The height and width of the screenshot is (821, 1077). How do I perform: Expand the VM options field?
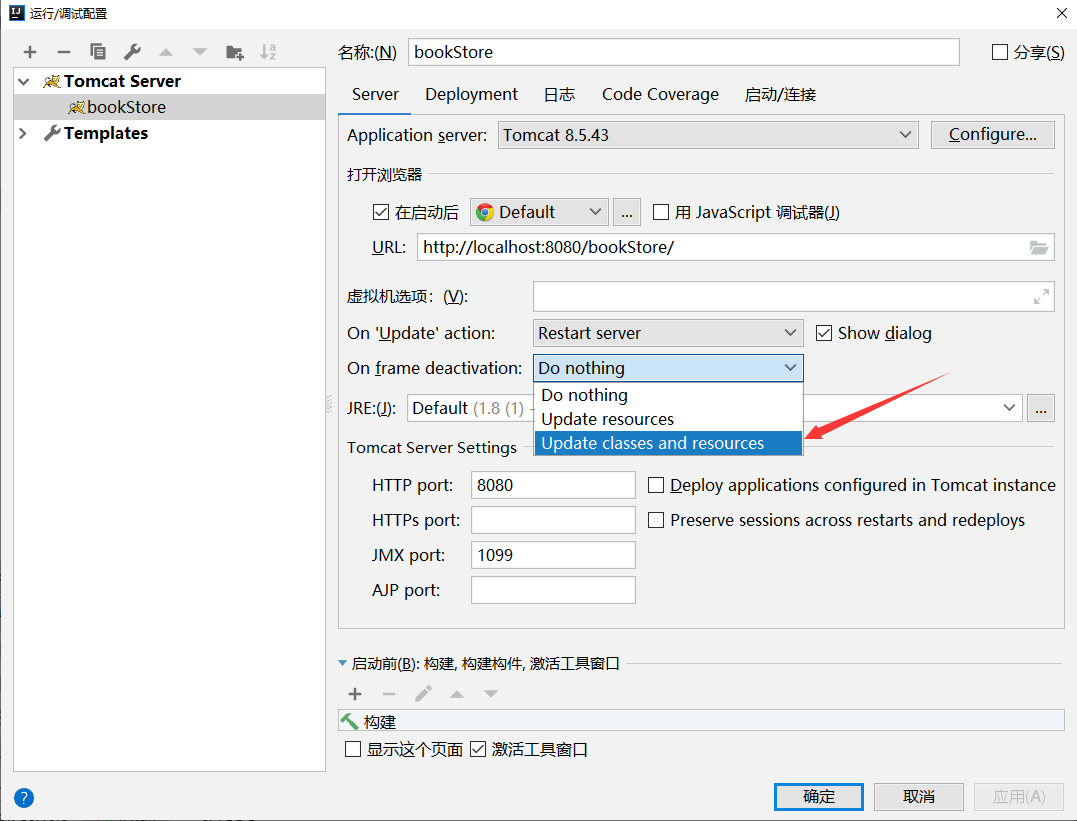(x=1041, y=296)
